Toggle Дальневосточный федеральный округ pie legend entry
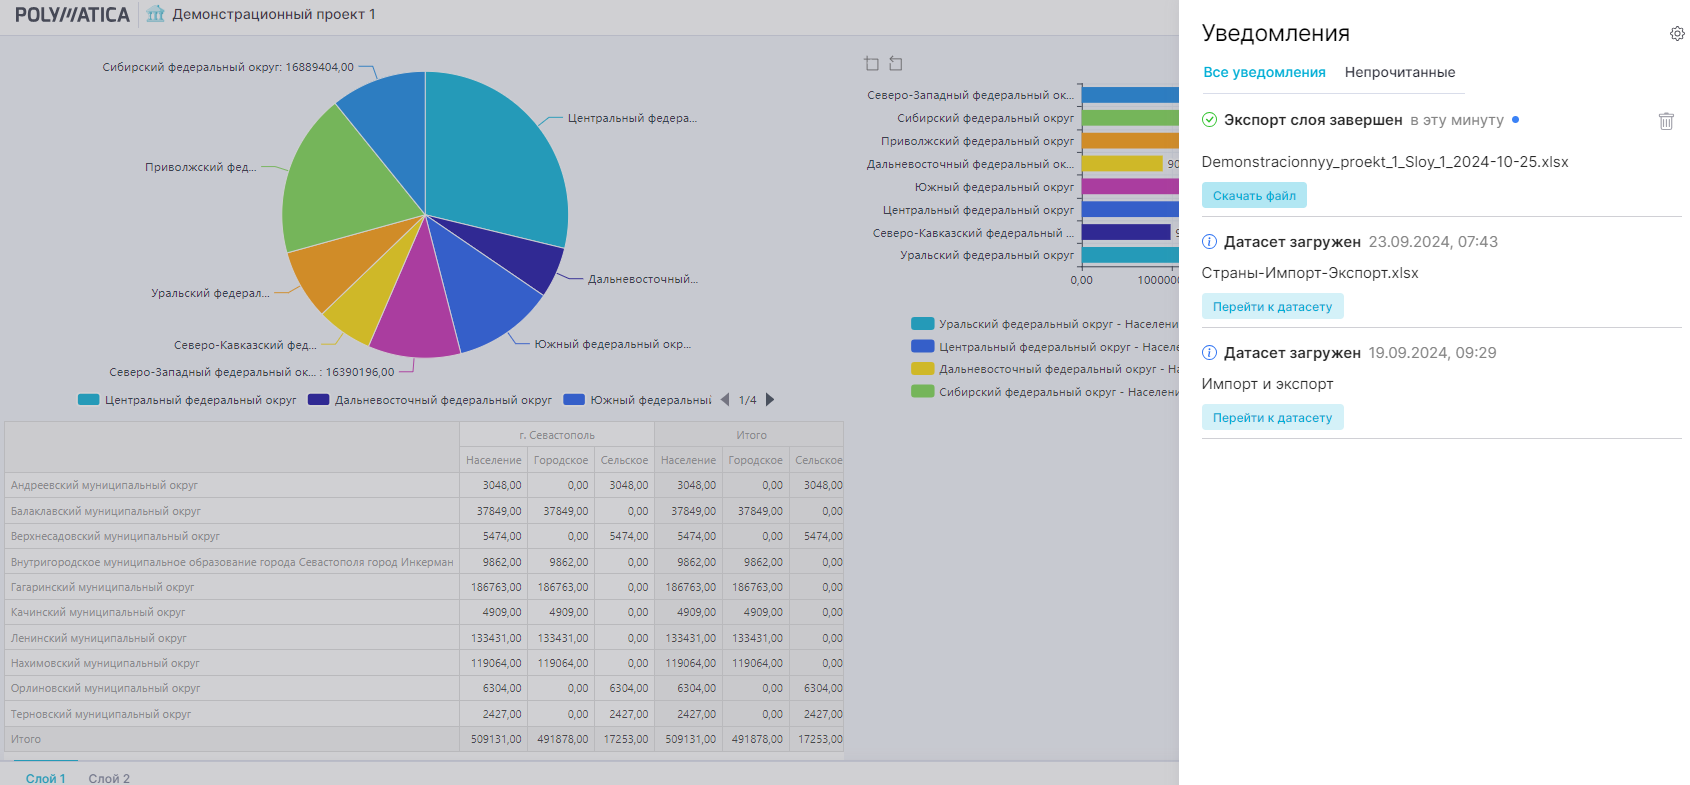 point(430,400)
